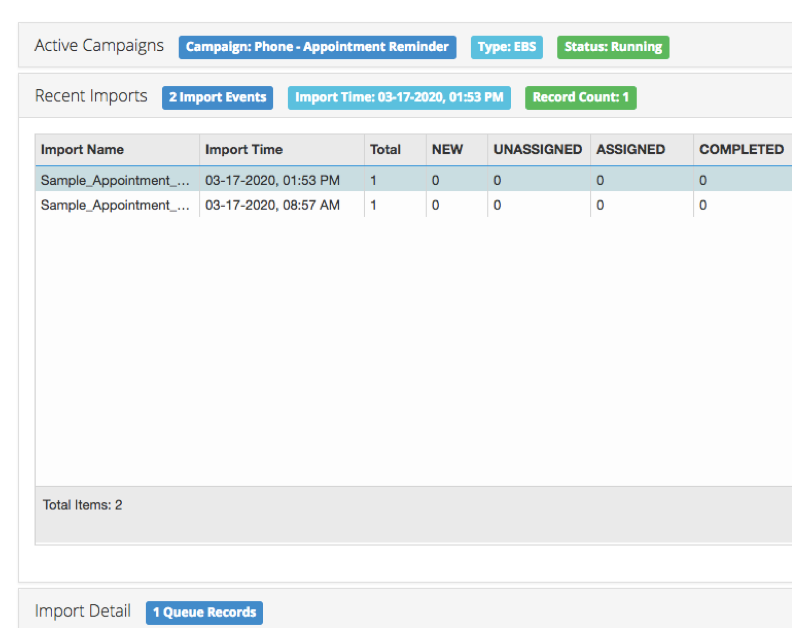The width and height of the screenshot is (808, 643).
Task: Click the Recent Imports panel heading
Action: (91, 96)
